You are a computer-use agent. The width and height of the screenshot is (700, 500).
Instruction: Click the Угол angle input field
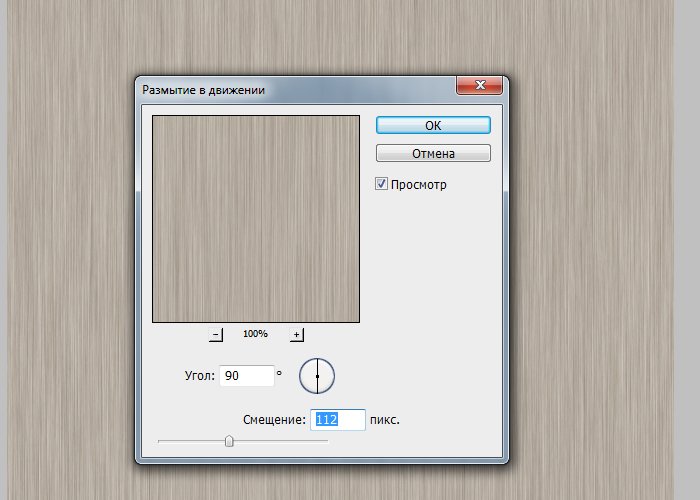point(246,375)
